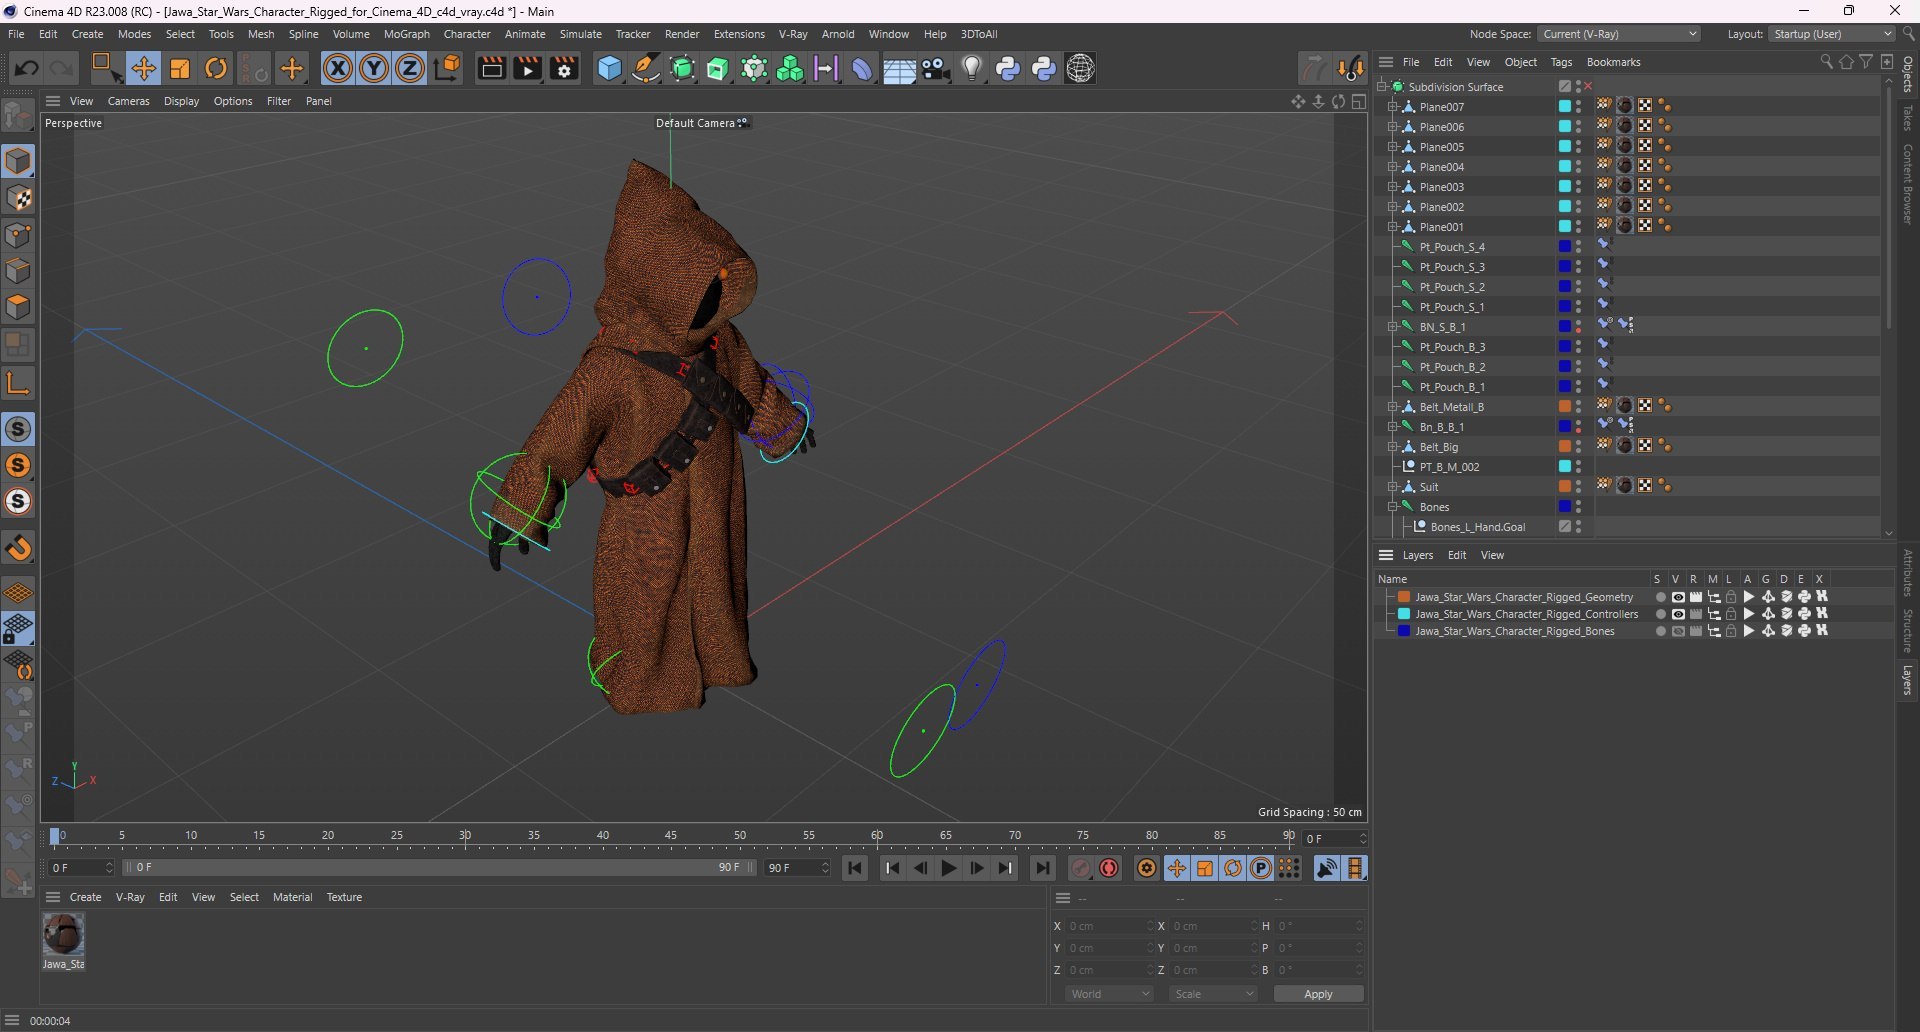Select Pt_Pouch_S_4 joint in tree

pyautogui.click(x=1452, y=247)
